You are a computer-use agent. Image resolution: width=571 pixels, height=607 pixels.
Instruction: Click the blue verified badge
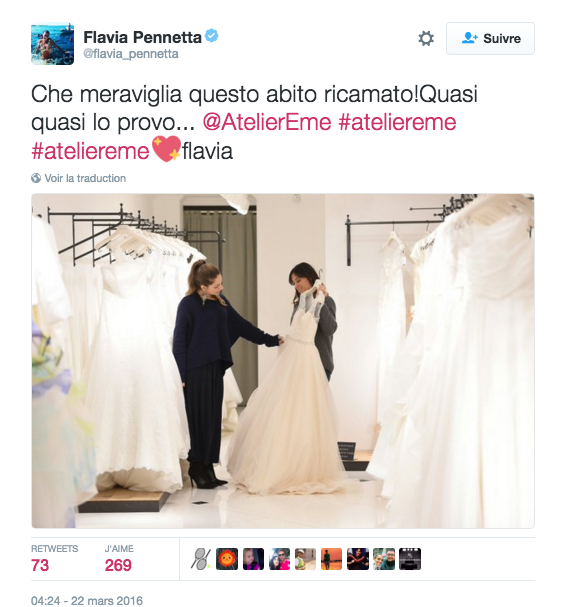click(212, 36)
